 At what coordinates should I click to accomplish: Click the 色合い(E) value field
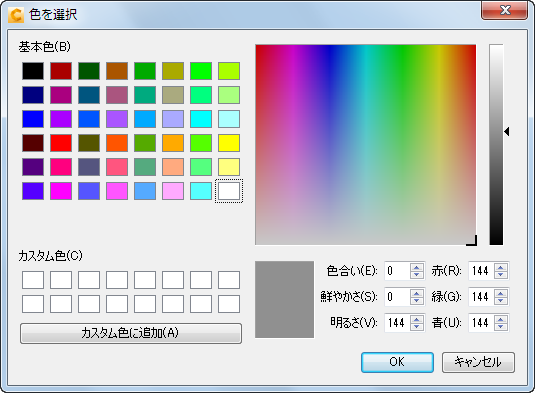click(x=397, y=271)
